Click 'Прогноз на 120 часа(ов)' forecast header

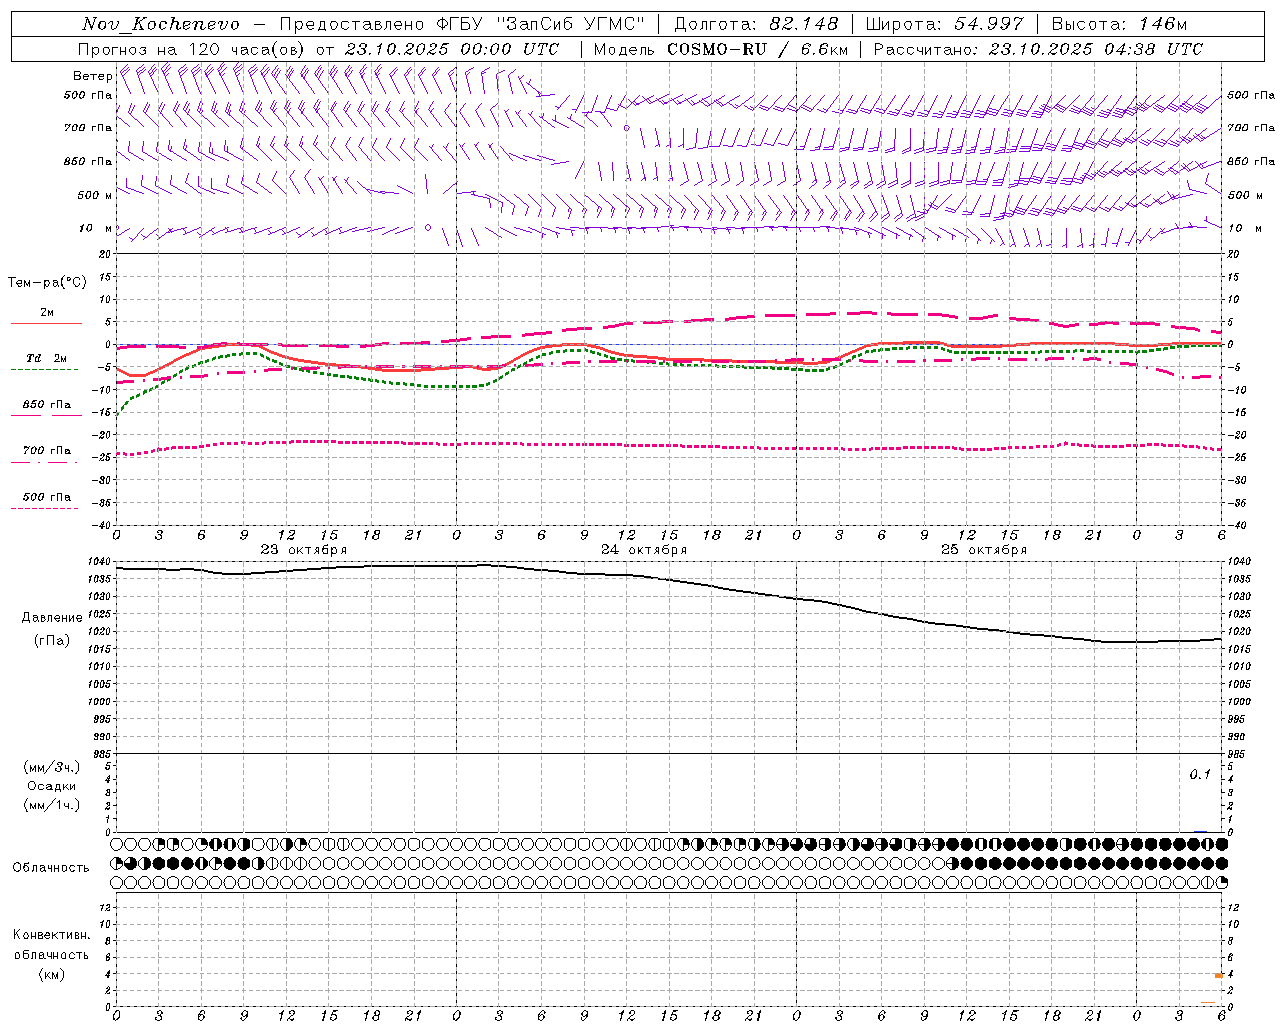(x=192, y=49)
